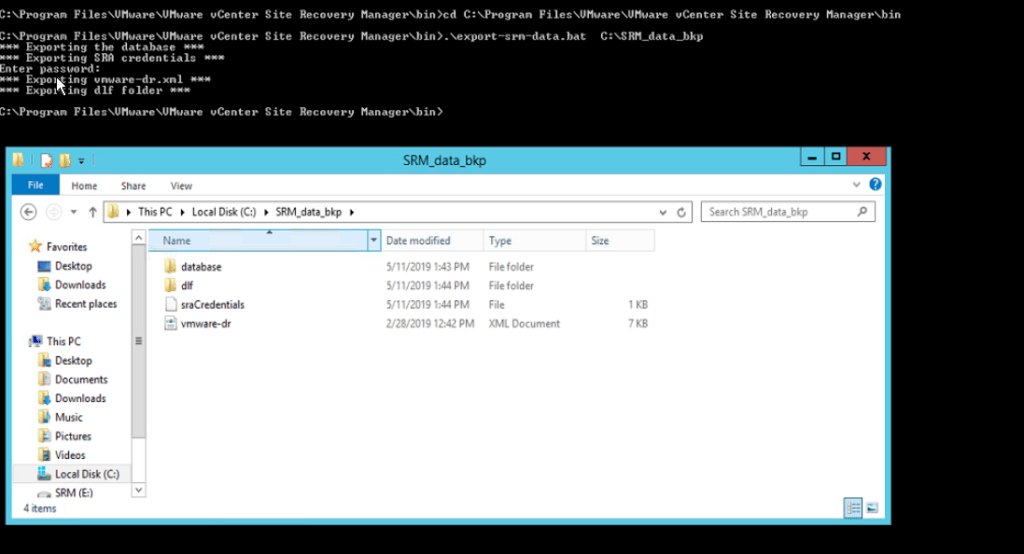Expand the ribbon with the chevron
This screenshot has width=1024, height=554.
click(x=856, y=185)
